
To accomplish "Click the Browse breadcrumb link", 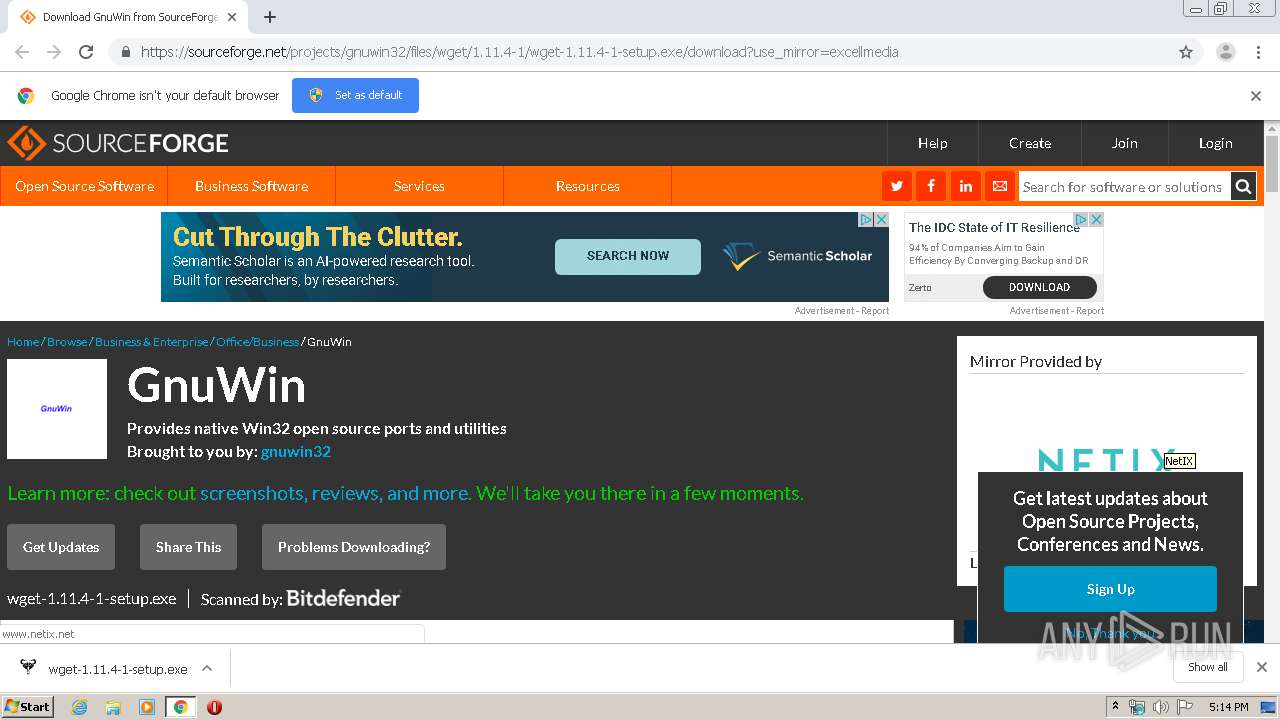I will click(x=67, y=342).
